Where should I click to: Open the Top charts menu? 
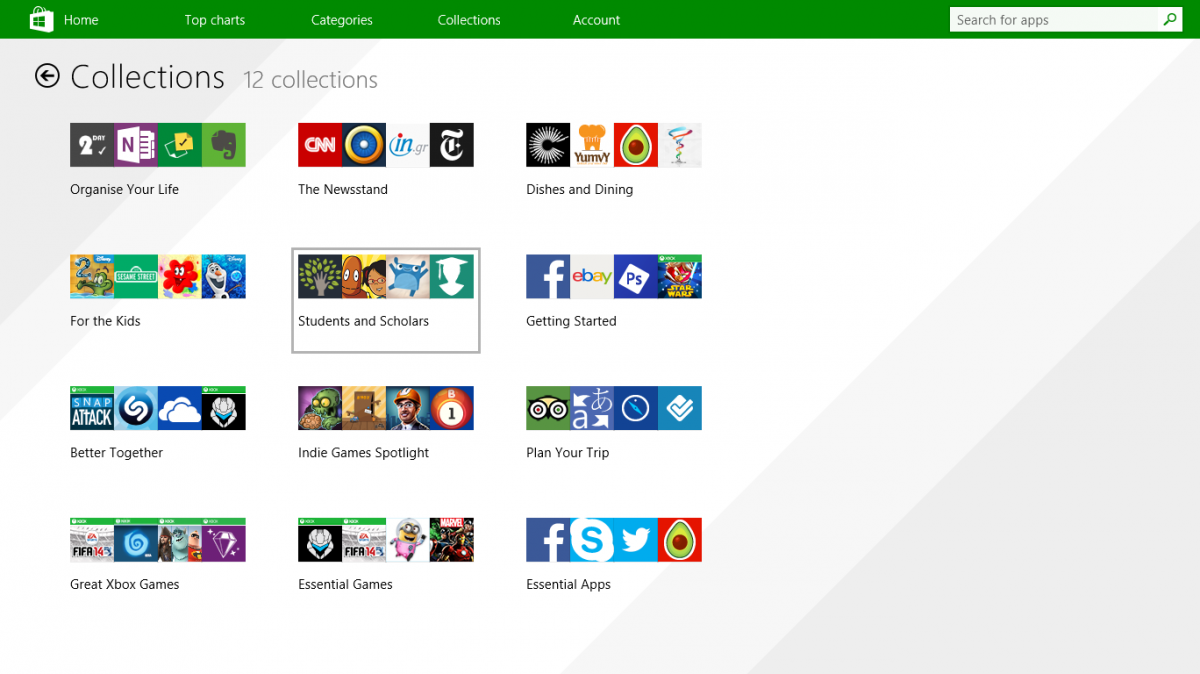click(214, 20)
